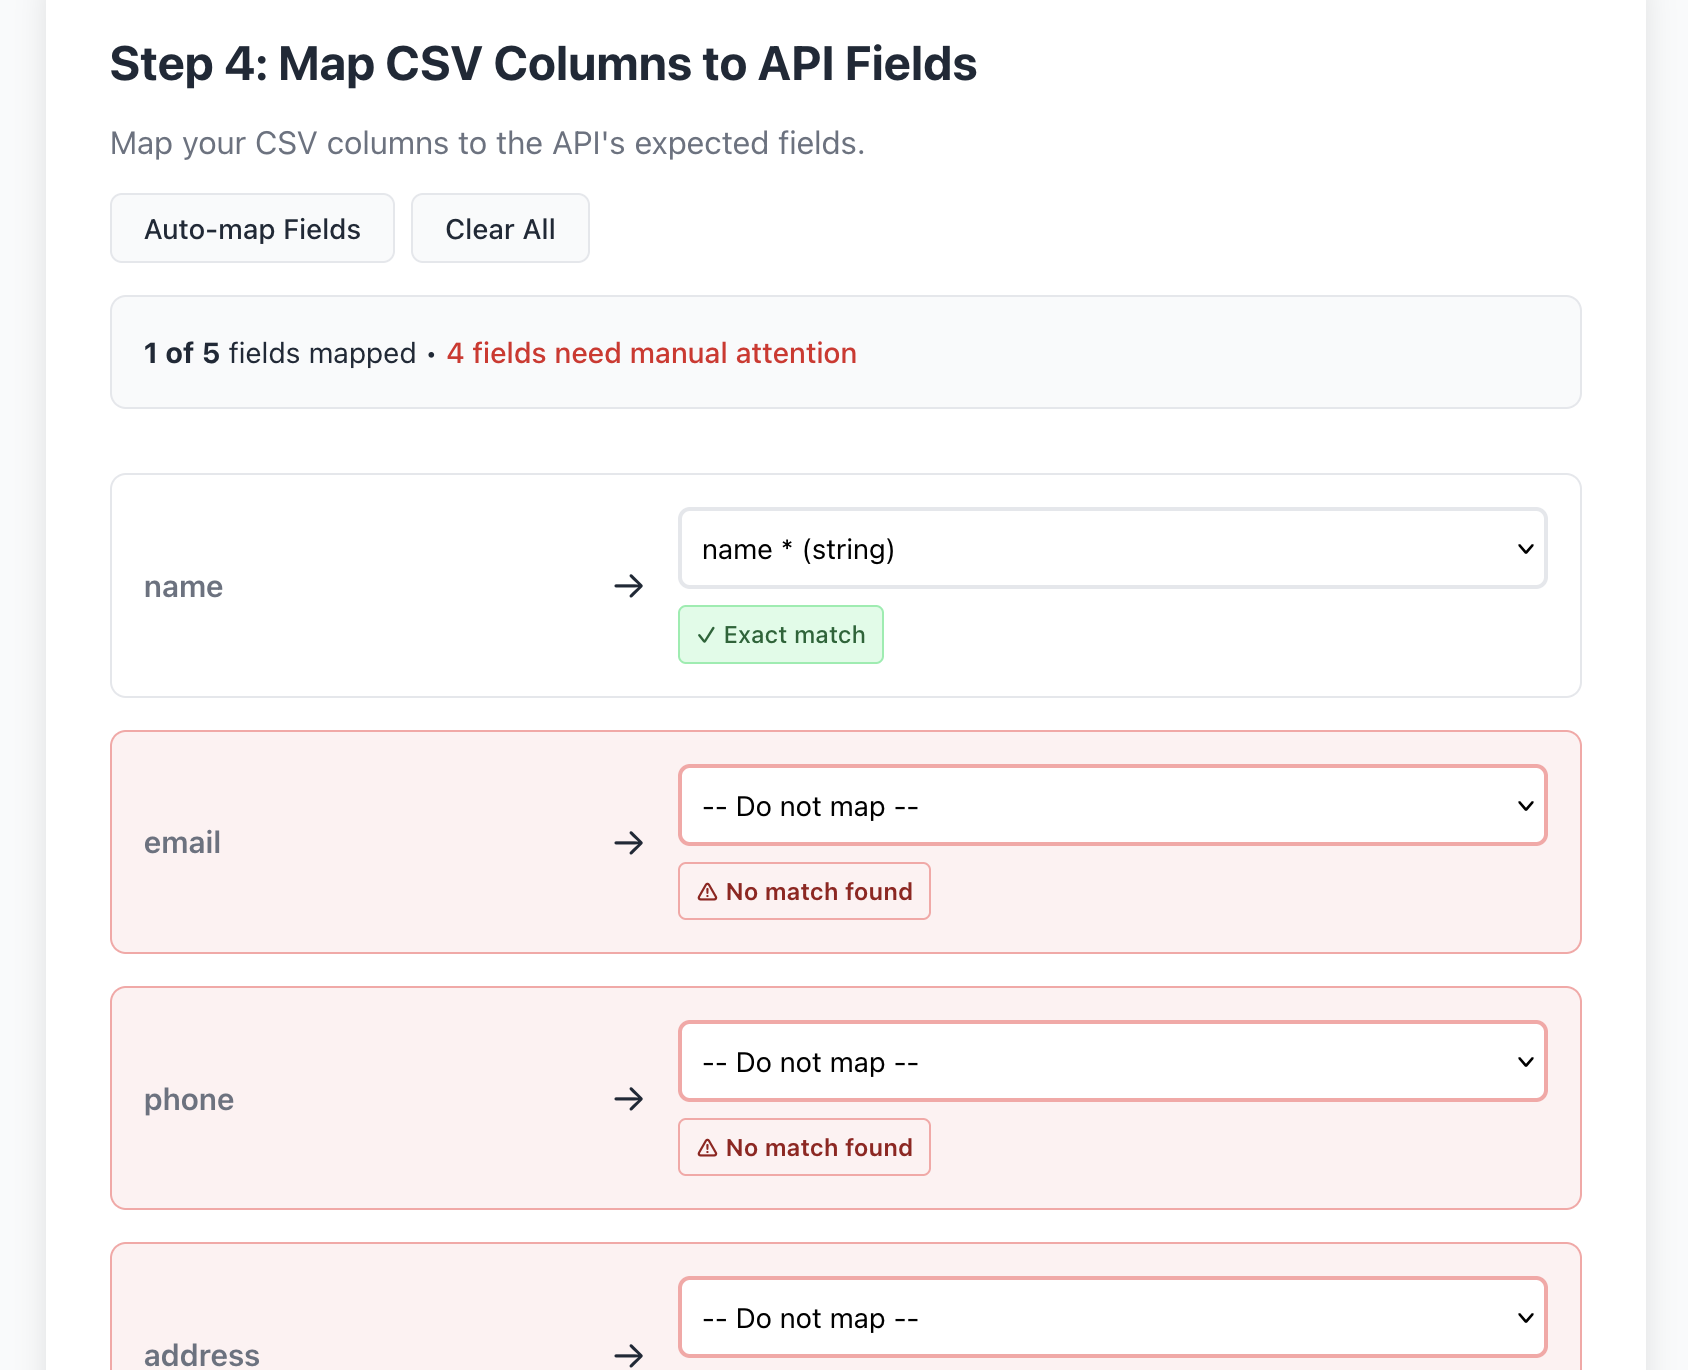Open the mapping dropdown for the email column
The image size is (1688, 1370).
click(x=1112, y=805)
